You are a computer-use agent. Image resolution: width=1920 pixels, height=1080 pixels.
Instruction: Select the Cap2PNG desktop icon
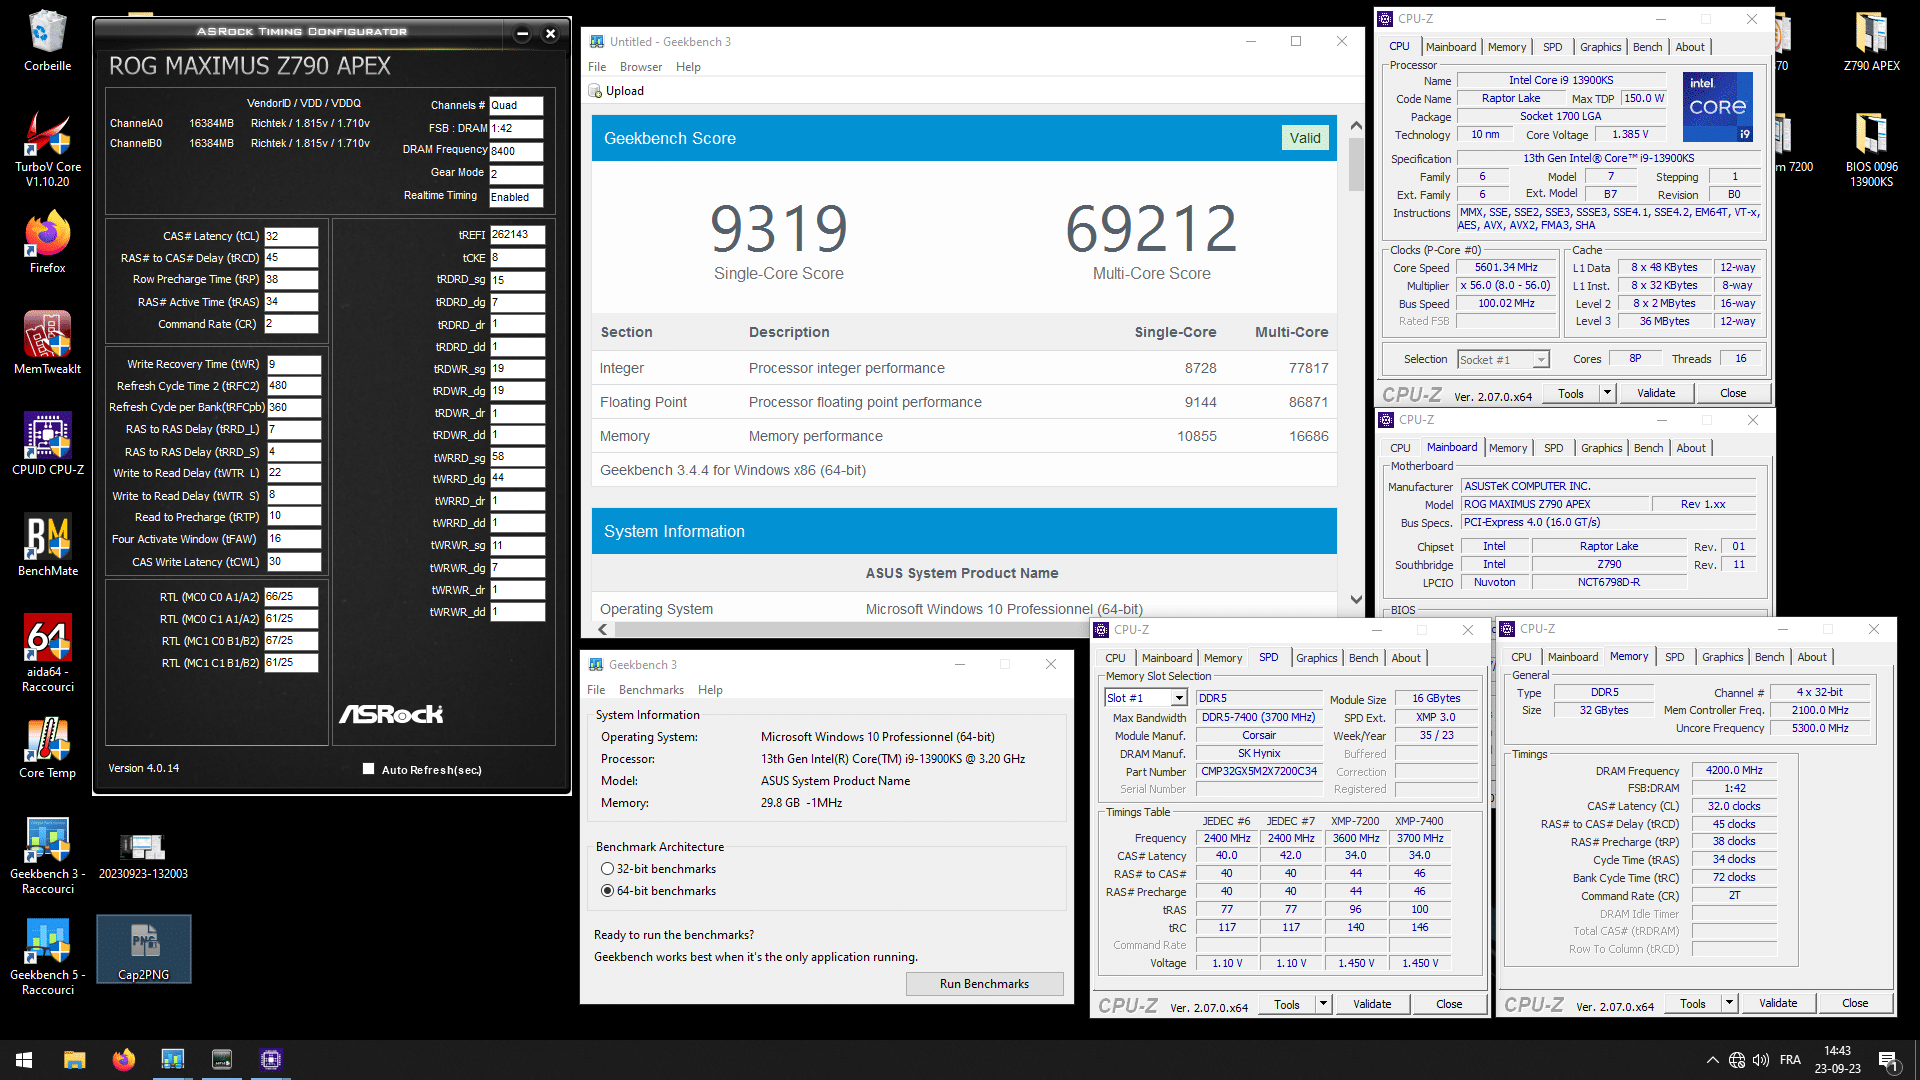coord(144,949)
